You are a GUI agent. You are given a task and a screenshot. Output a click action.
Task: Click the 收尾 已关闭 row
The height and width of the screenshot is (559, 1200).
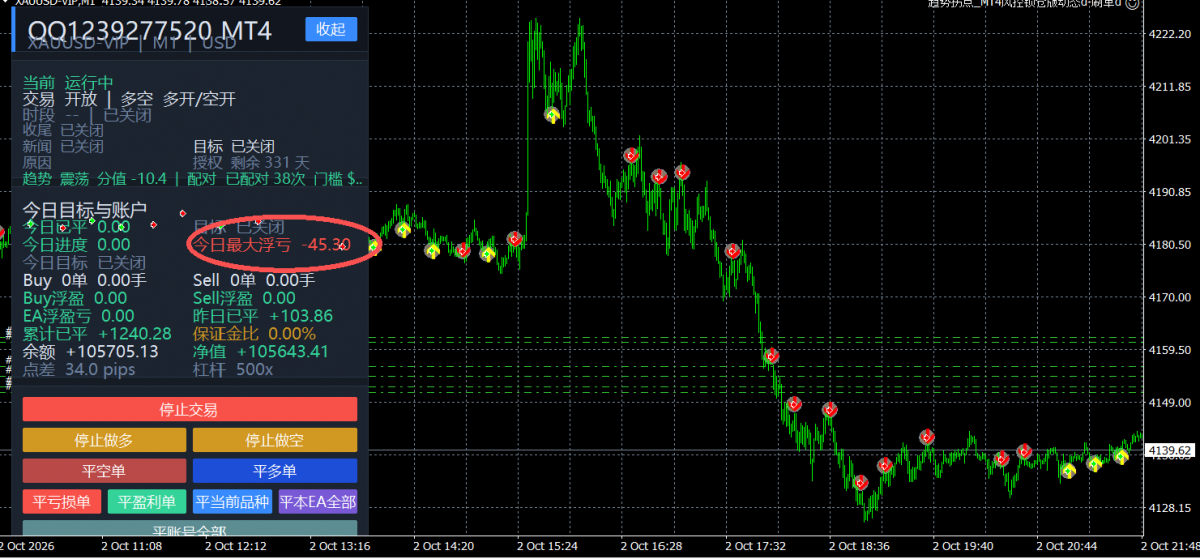(63, 130)
